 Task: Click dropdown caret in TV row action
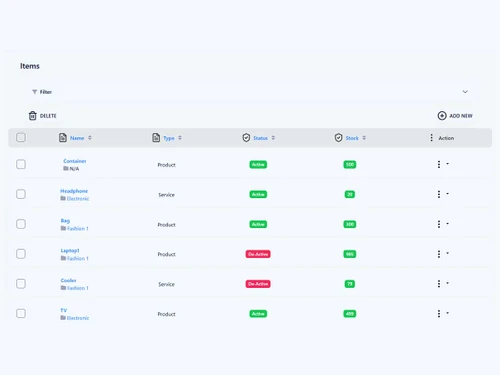[x=447, y=313]
